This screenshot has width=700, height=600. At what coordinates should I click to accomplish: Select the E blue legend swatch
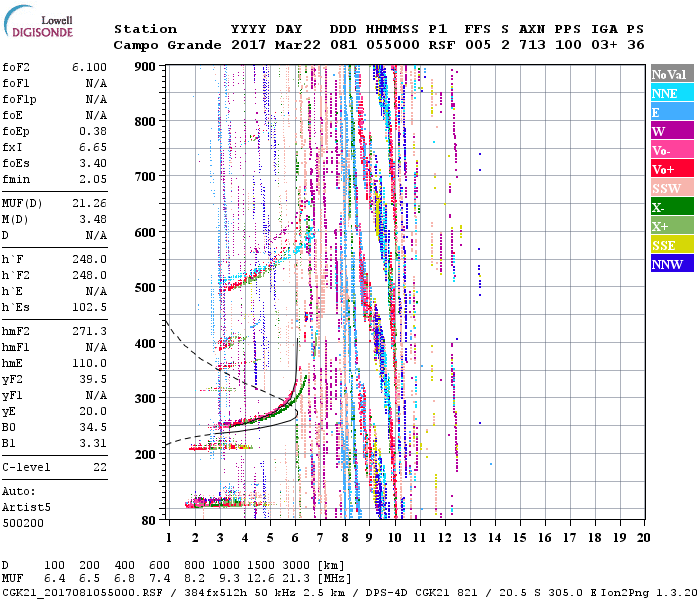coord(672,112)
